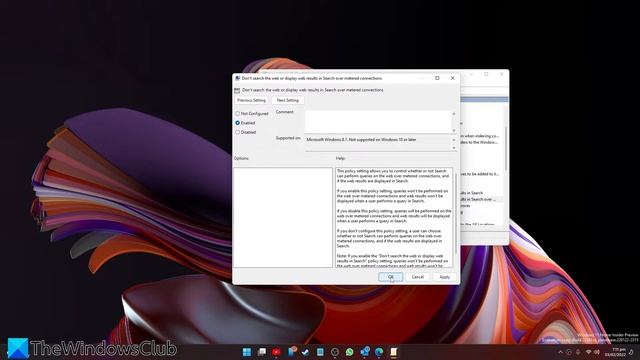Click the policy icon beside setting title
The image size is (640, 360).
click(237, 90)
